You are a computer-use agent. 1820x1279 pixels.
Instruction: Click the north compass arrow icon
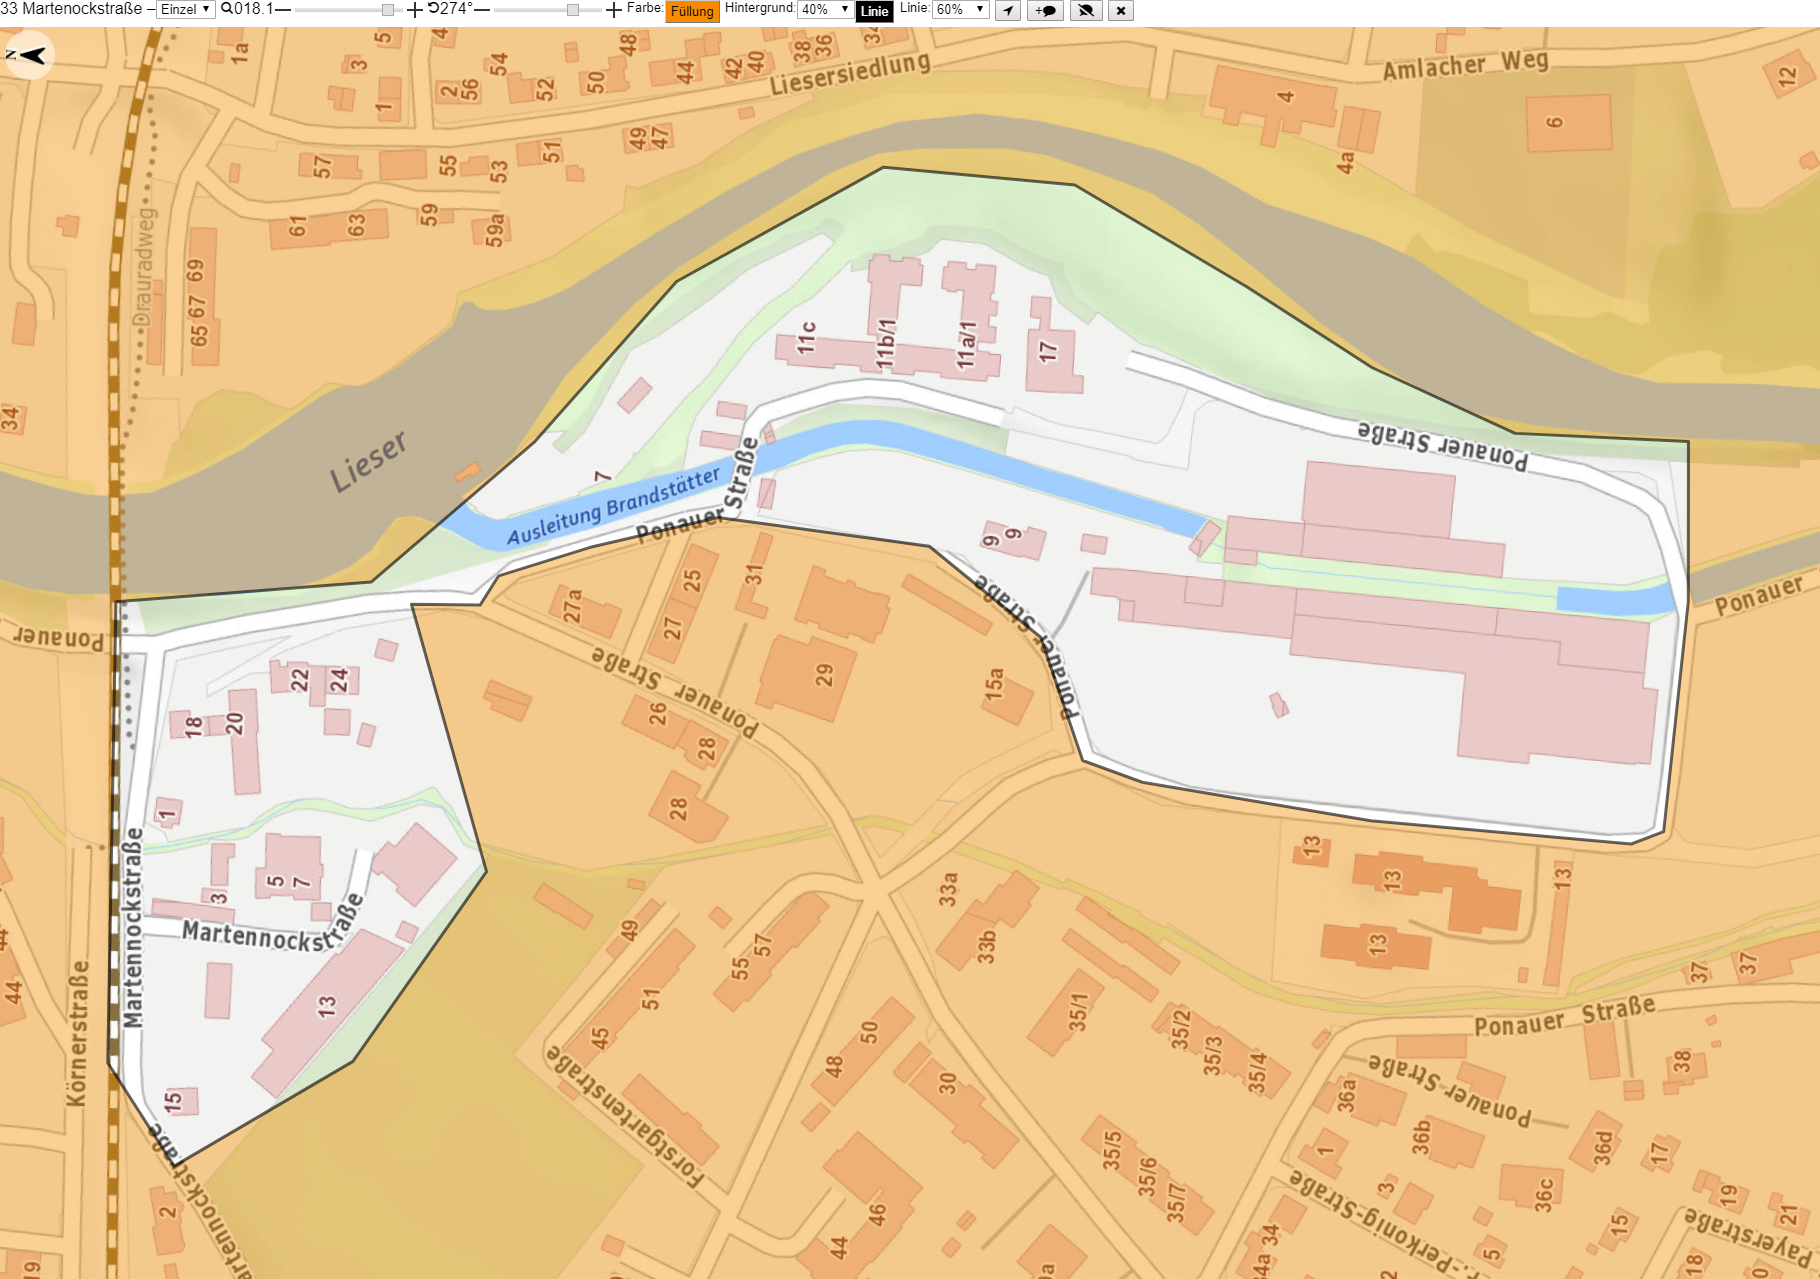click(x=29, y=55)
